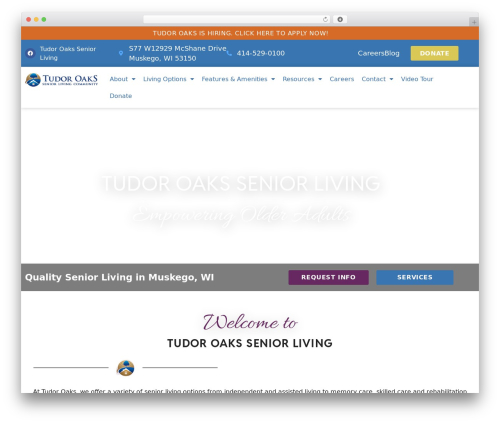Viewport: 500px width, 423px height.
Task: Expand the About dropdown arrow
Action: click(x=133, y=79)
